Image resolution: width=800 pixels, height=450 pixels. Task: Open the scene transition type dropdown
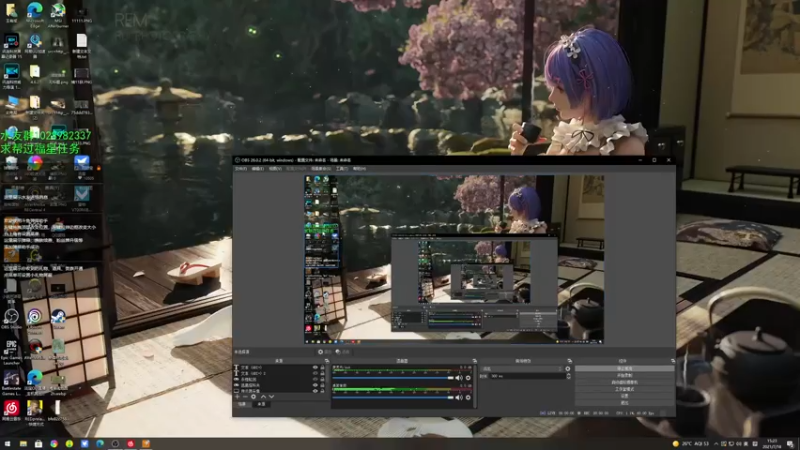521,368
